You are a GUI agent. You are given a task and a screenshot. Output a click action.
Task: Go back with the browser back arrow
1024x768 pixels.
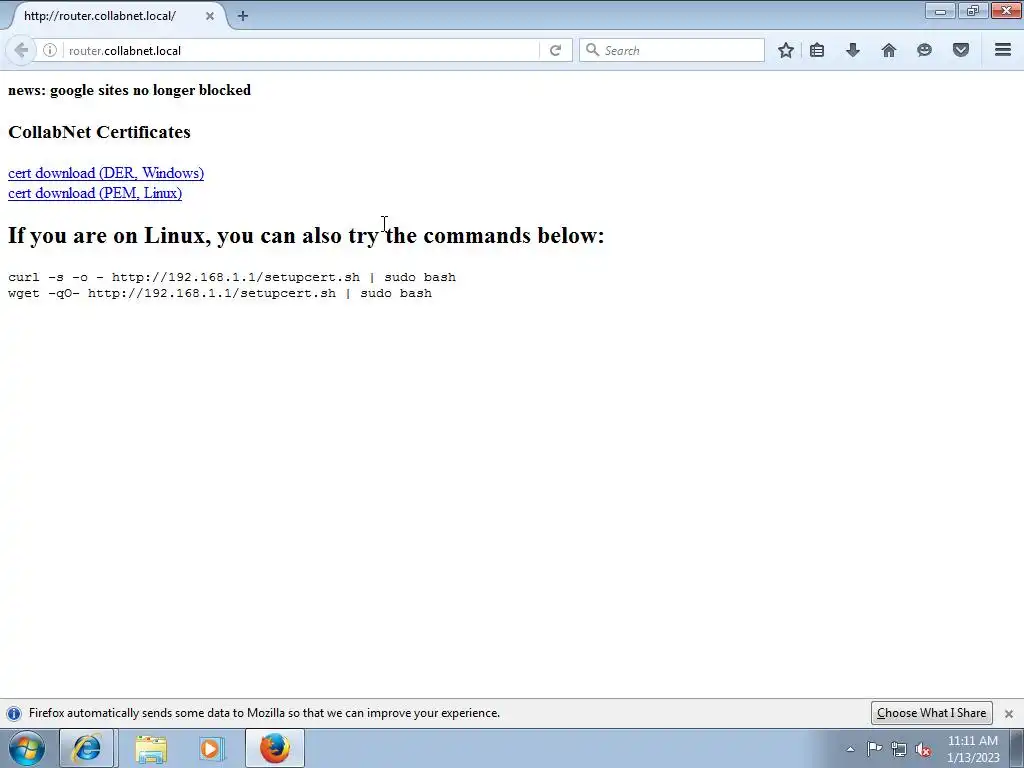point(21,50)
